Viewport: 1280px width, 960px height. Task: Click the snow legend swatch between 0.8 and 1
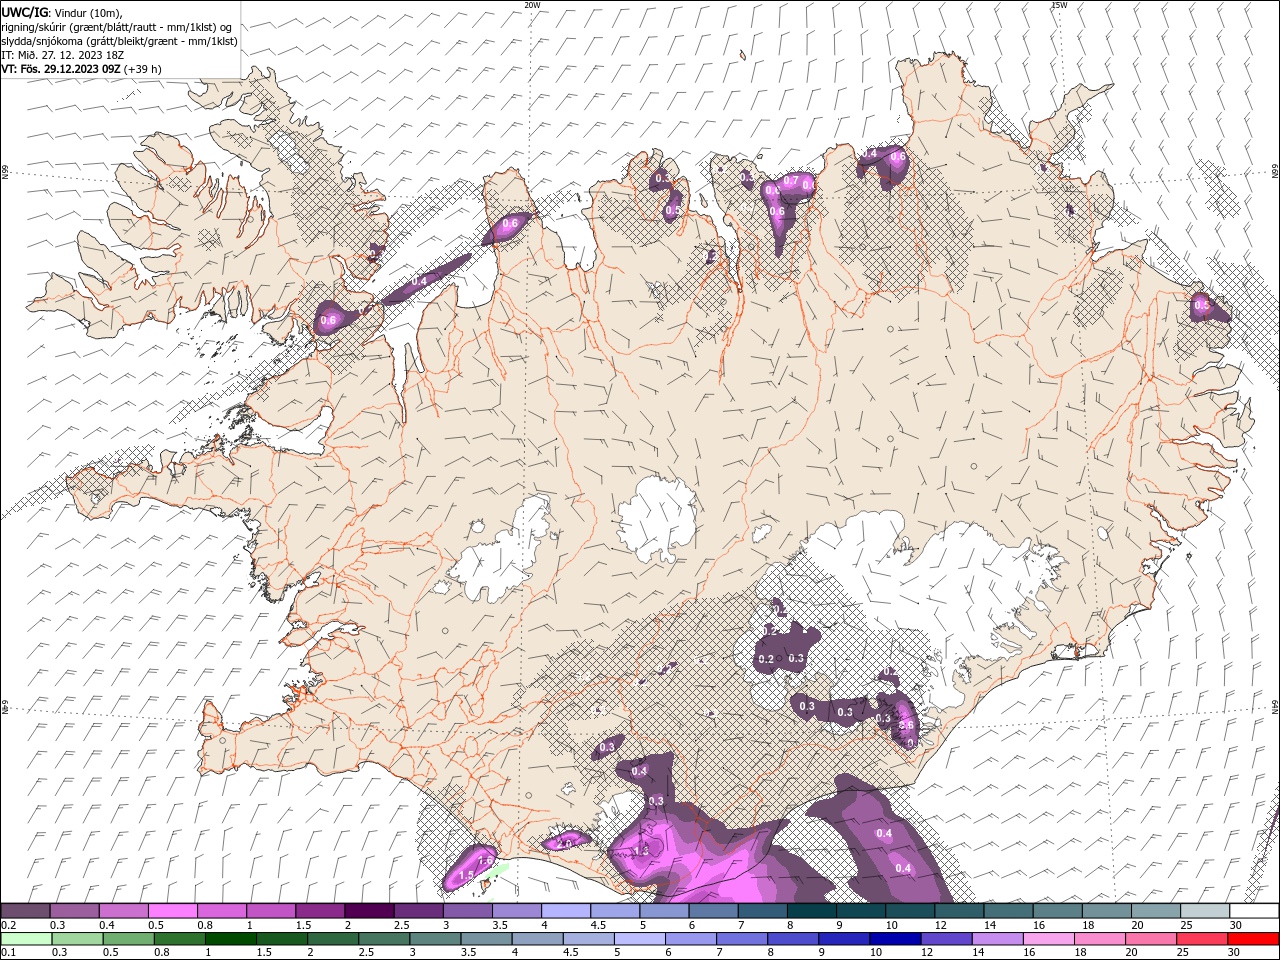coord(221,910)
